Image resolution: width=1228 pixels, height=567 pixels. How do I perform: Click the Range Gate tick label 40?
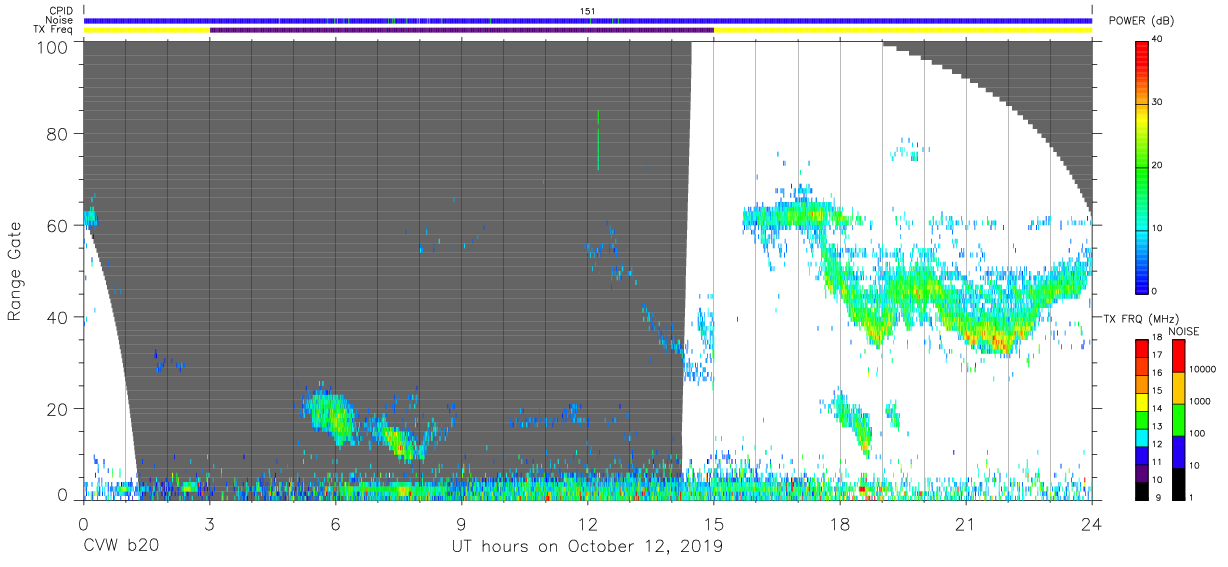[x=56, y=317]
